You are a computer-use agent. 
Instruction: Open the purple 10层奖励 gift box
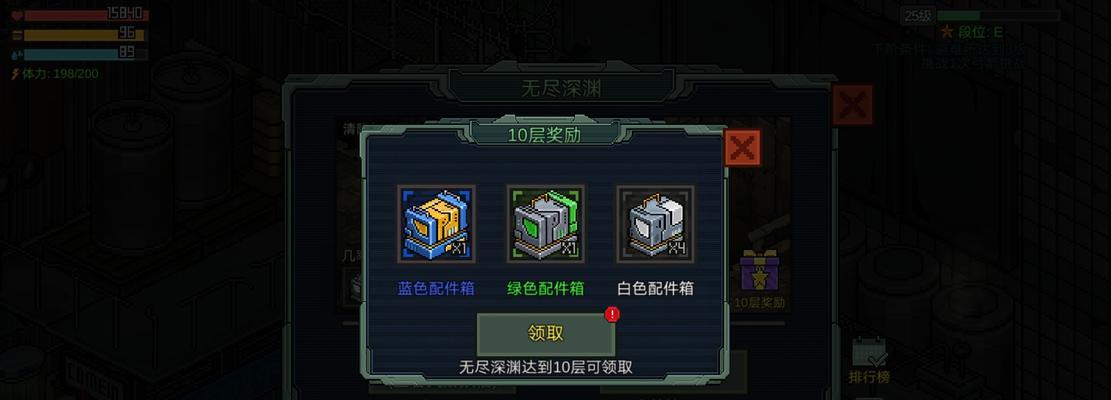[x=760, y=271]
